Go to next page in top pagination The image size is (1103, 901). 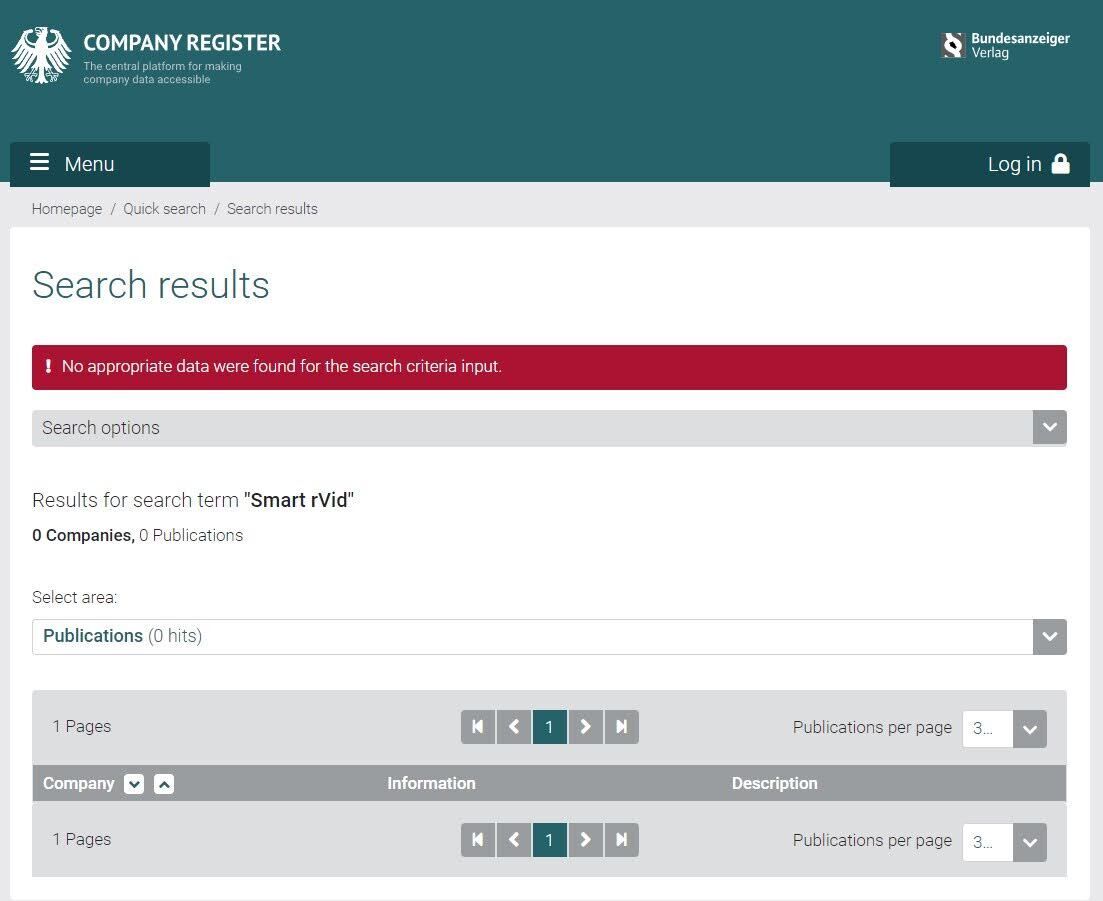click(x=586, y=727)
